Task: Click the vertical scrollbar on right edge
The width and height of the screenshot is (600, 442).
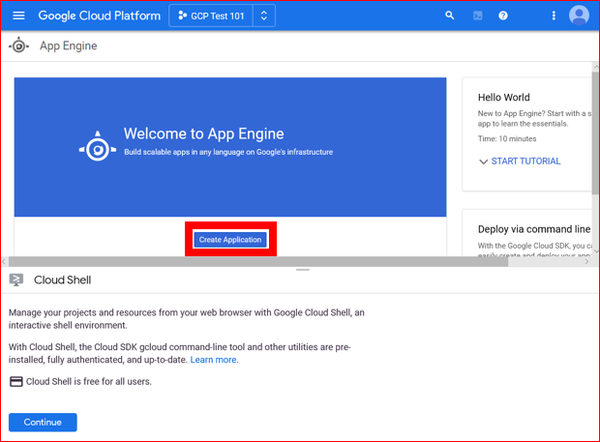Action: [x=595, y=134]
